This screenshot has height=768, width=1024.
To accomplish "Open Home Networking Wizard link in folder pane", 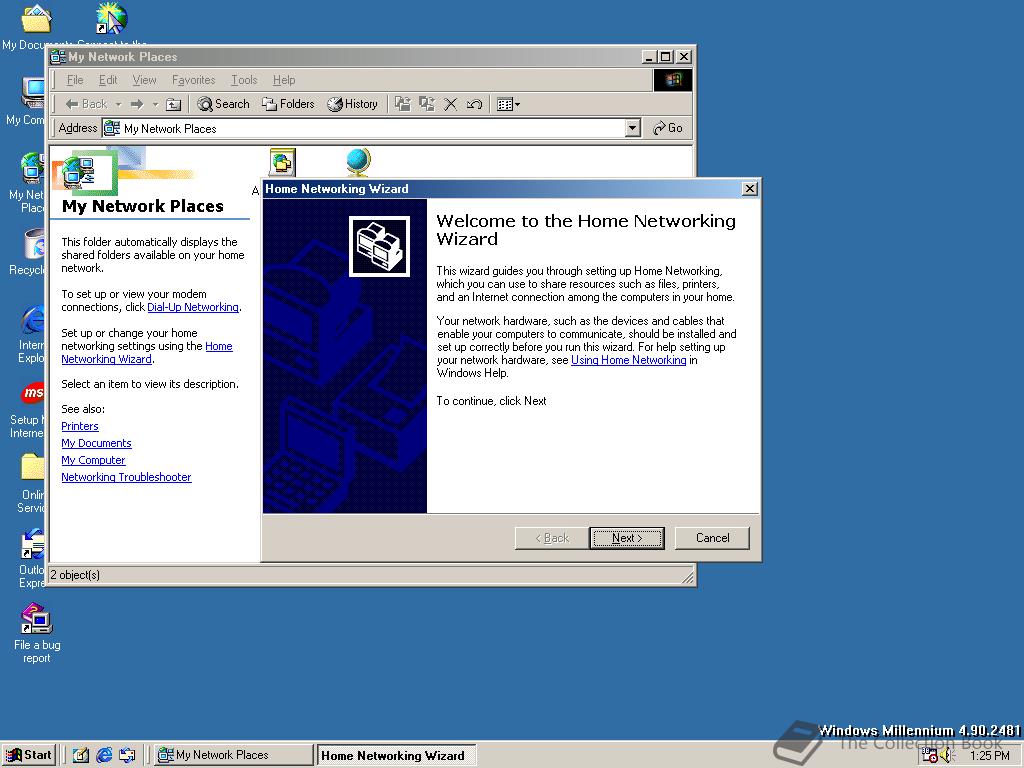I will point(147,353).
